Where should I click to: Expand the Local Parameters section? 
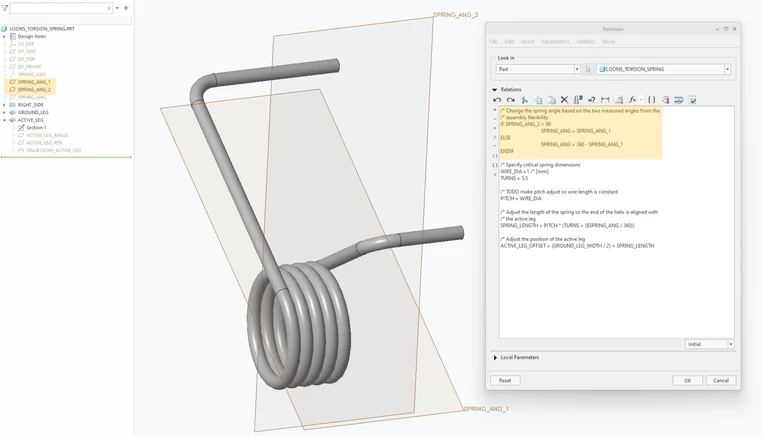495,357
